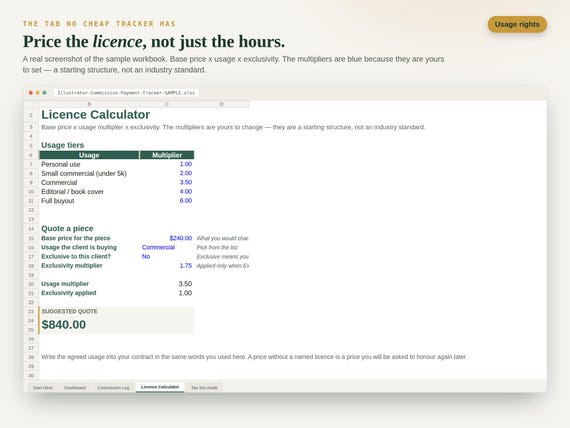Click the Exclusivity applied label
570x428 pixels.
pyautogui.click(x=69, y=293)
